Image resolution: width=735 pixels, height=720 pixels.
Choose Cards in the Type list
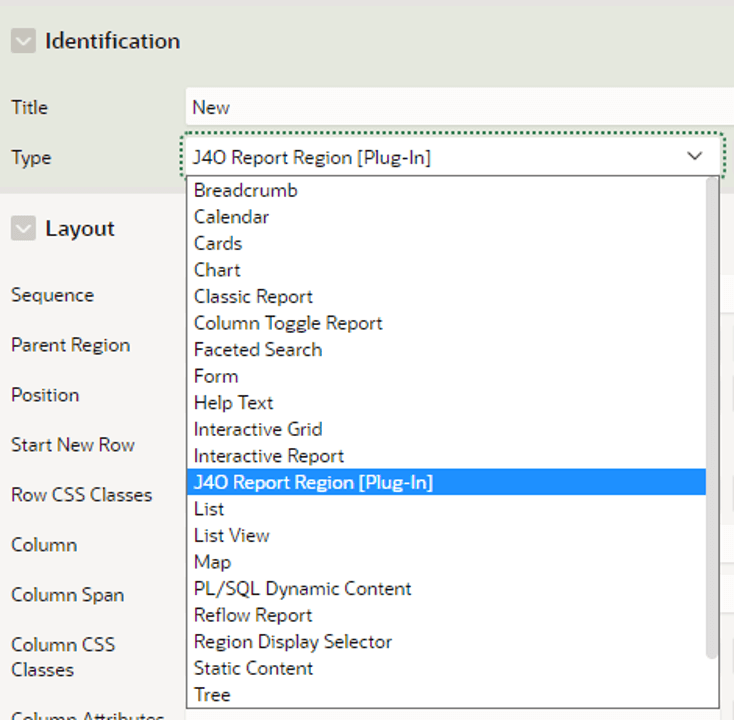[446, 243]
